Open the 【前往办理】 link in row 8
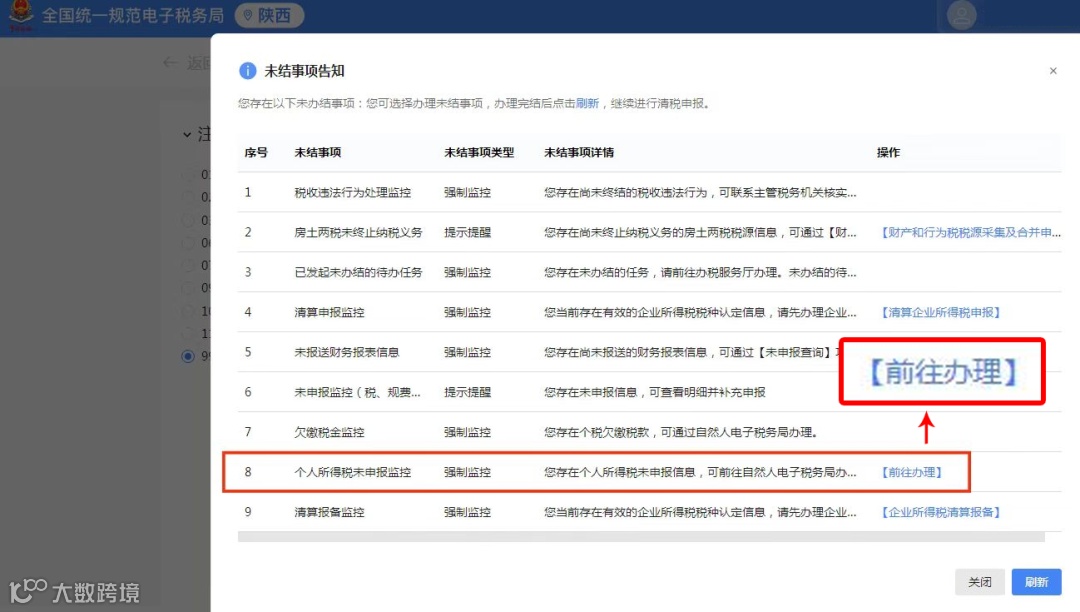The height and width of the screenshot is (612, 1080). (912, 472)
